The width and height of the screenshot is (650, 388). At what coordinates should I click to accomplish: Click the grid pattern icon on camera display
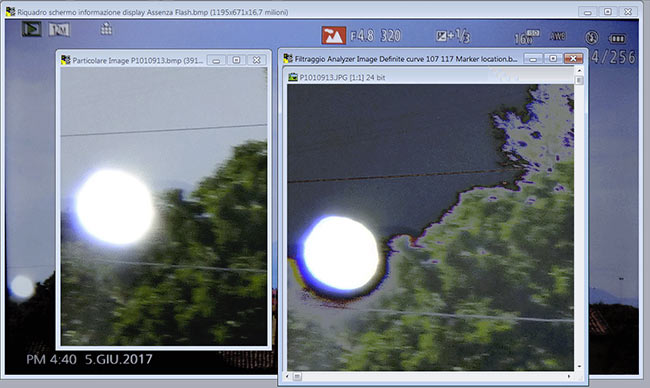(x=106, y=28)
